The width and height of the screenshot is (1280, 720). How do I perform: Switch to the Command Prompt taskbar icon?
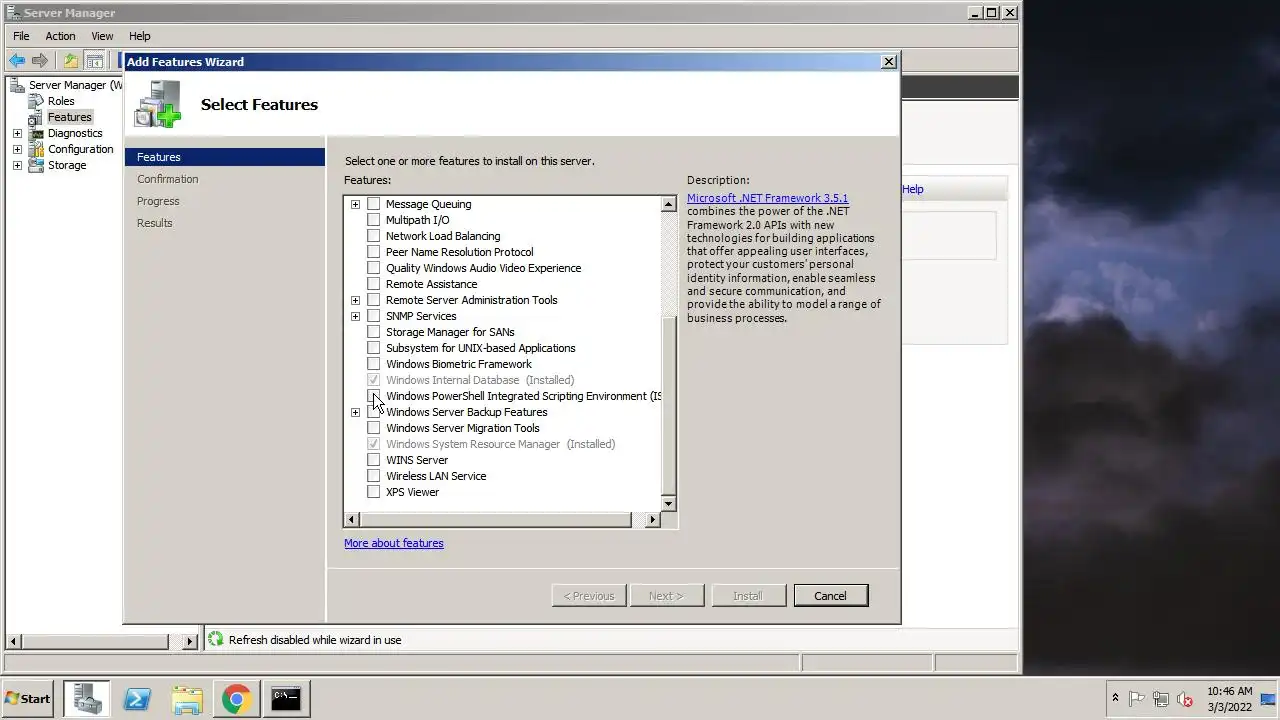click(x=286, y=699)
